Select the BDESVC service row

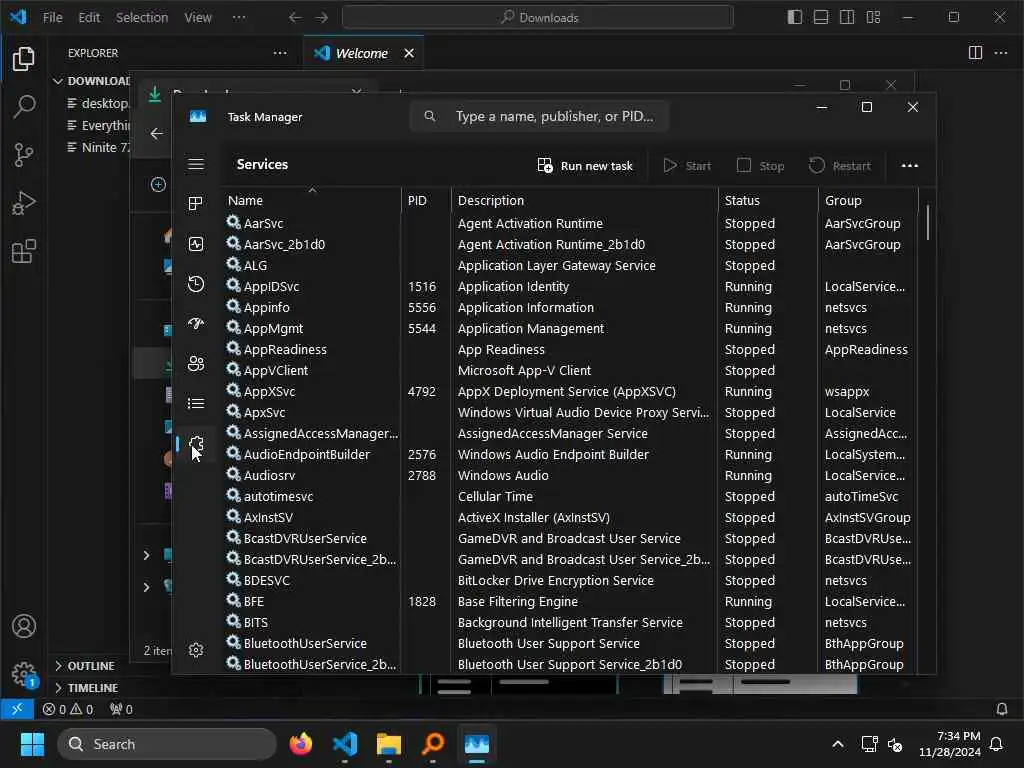click(x=570, y=581)
